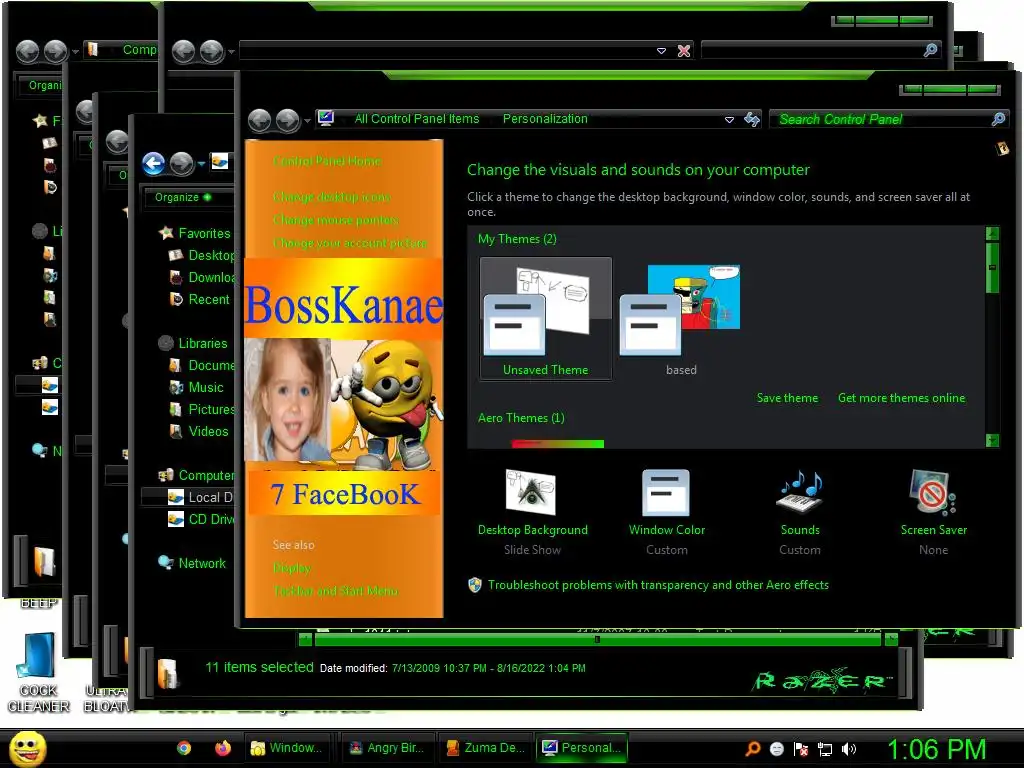Launch Firefox from the taskbar

pyautogui.click(x=223, y=748)
